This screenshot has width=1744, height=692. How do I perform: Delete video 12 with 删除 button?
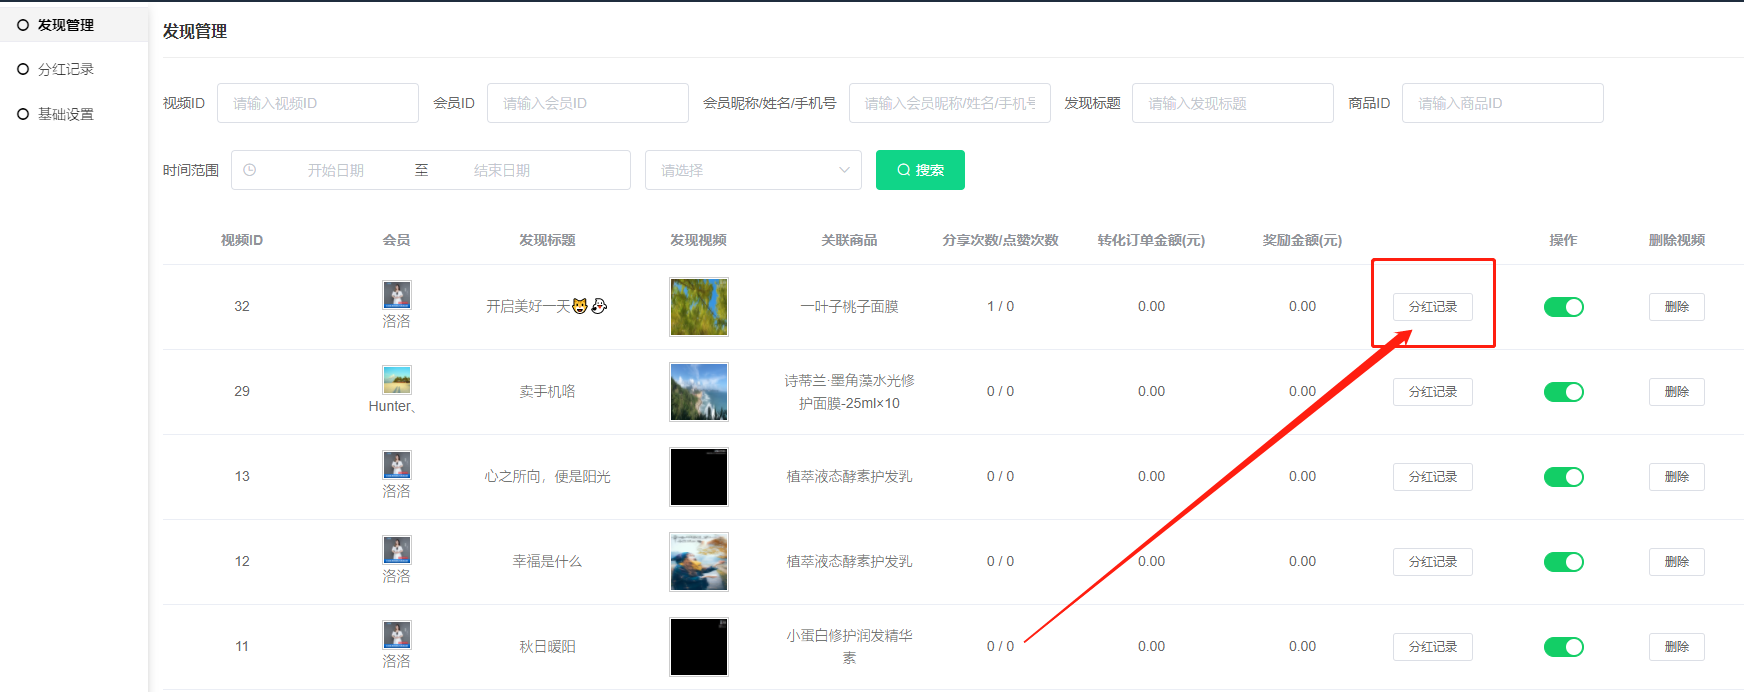(x=1677, y=562)
